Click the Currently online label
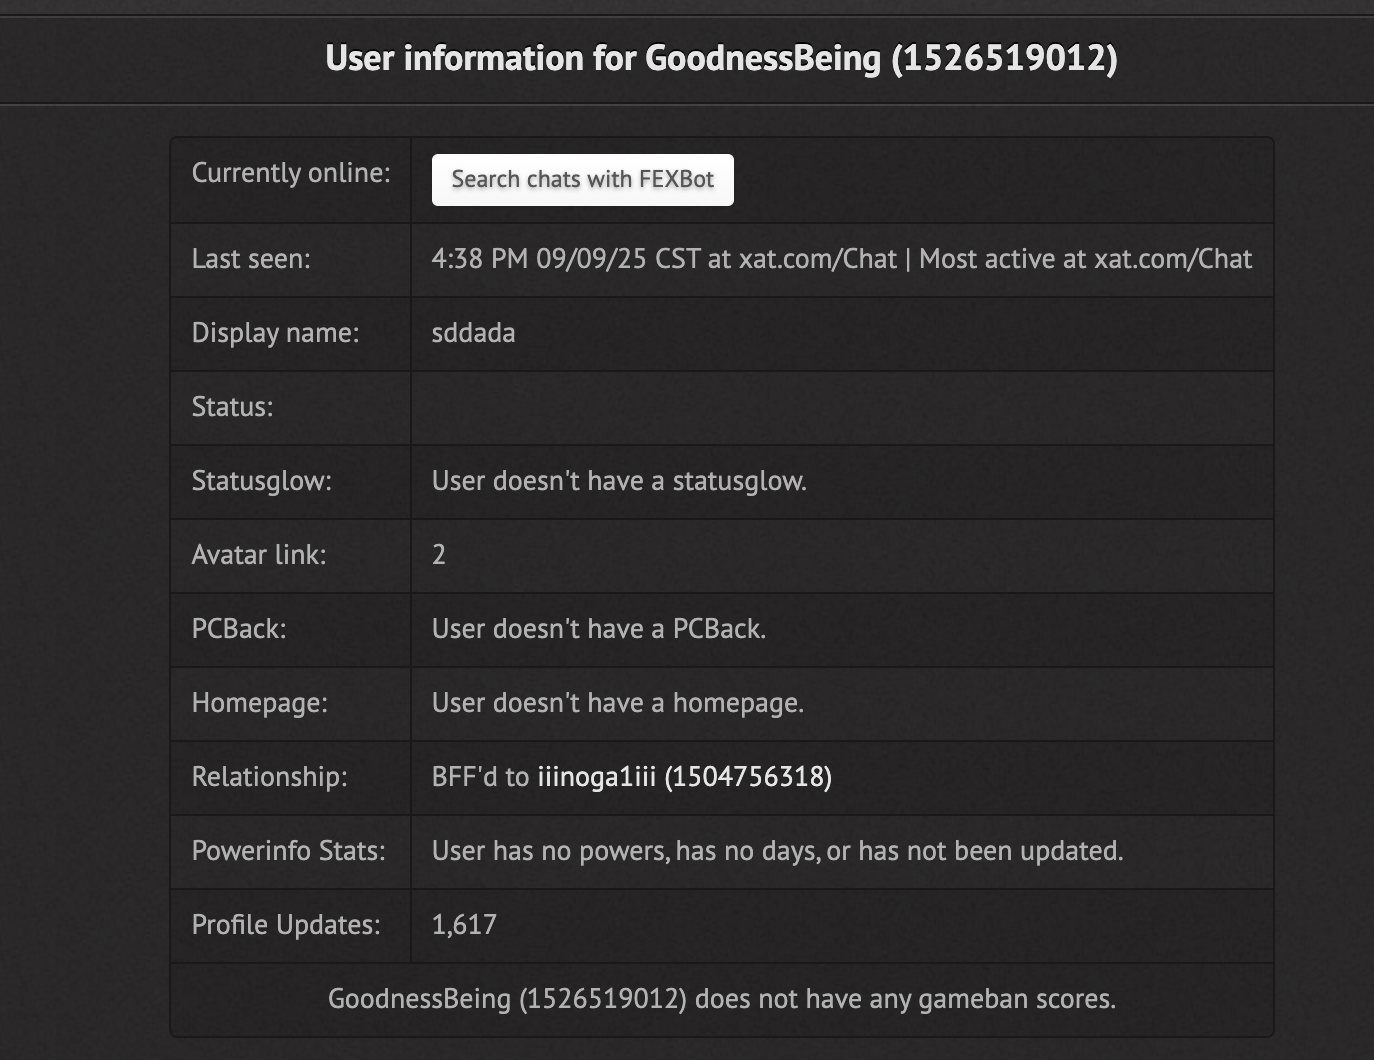The height and width of the screenshot is (1060, 1374). 291,173
